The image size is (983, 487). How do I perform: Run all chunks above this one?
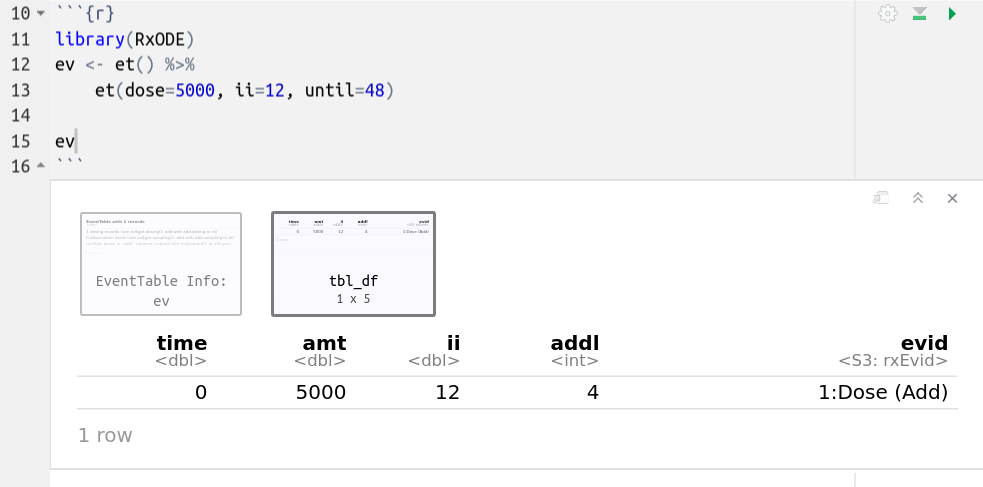pyautogui.click(x=920, y=14)
